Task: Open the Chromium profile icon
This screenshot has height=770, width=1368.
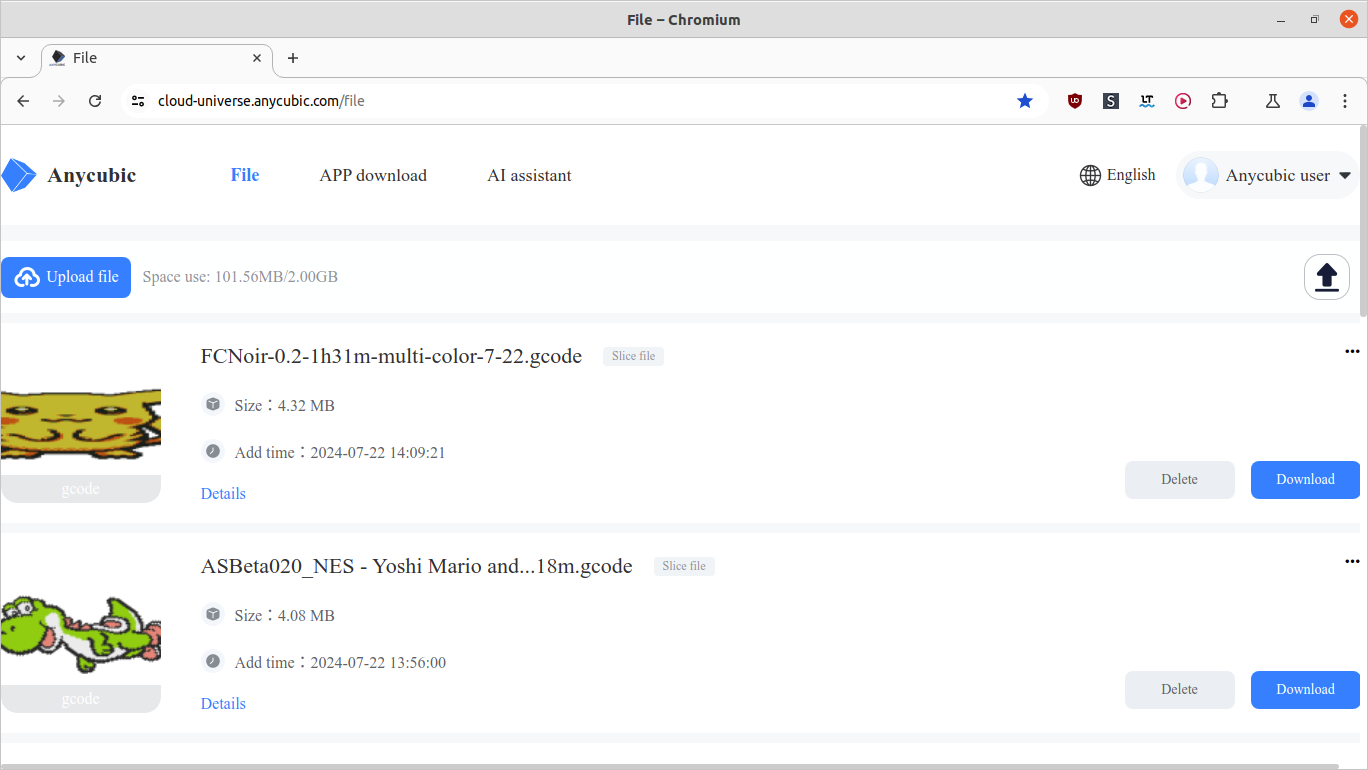Action: 1309,101
